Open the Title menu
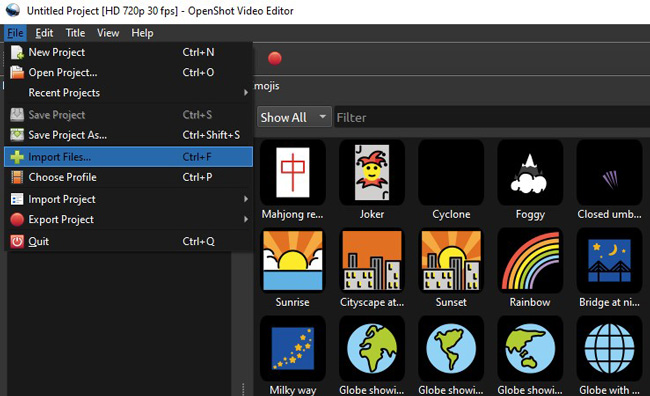Viewport: 650px width, 396px height. click(x=75, y=33)
